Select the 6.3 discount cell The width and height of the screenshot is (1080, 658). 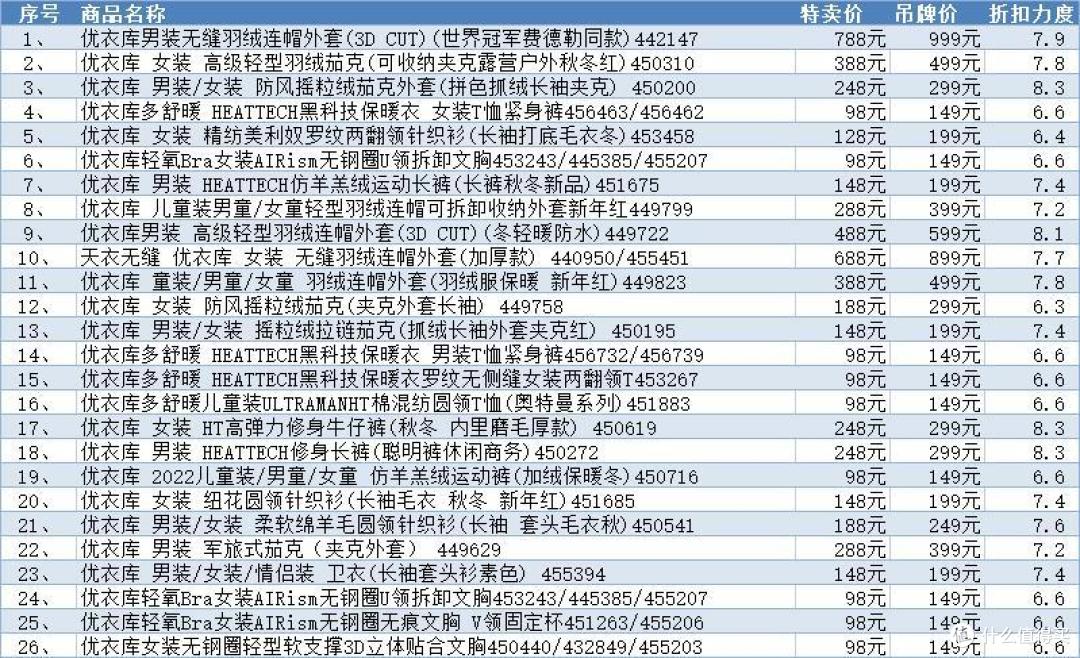click(x=1048, y=307)
